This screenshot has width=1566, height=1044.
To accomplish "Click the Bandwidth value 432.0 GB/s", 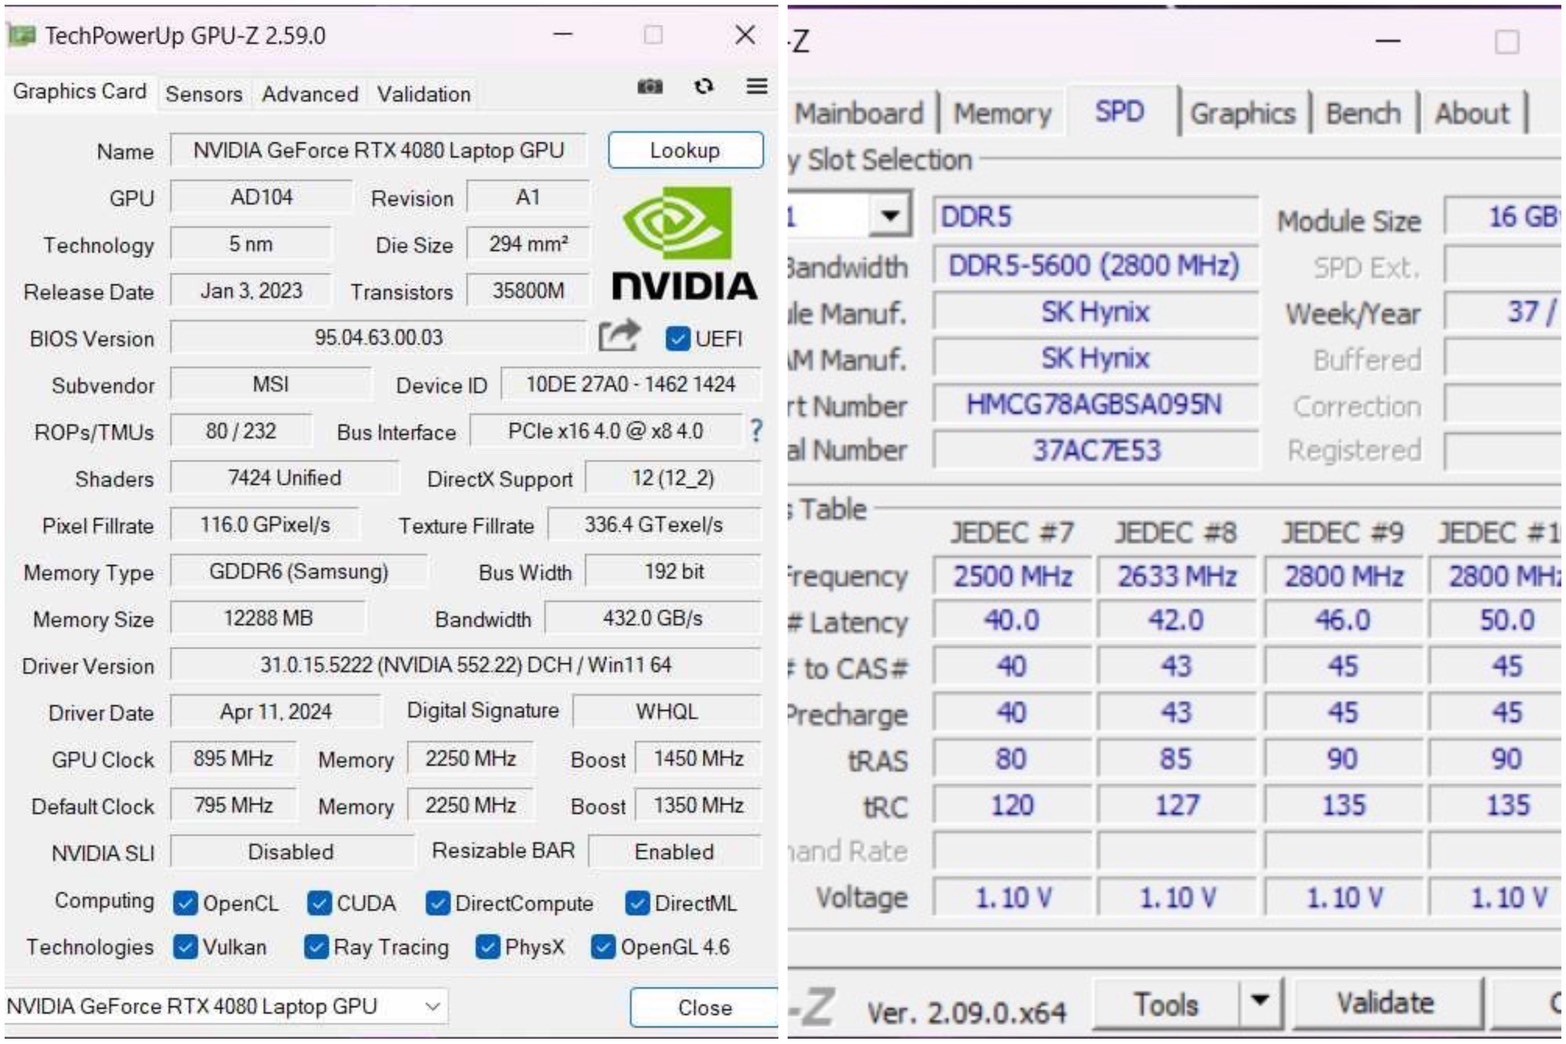I will coord(652,618).
